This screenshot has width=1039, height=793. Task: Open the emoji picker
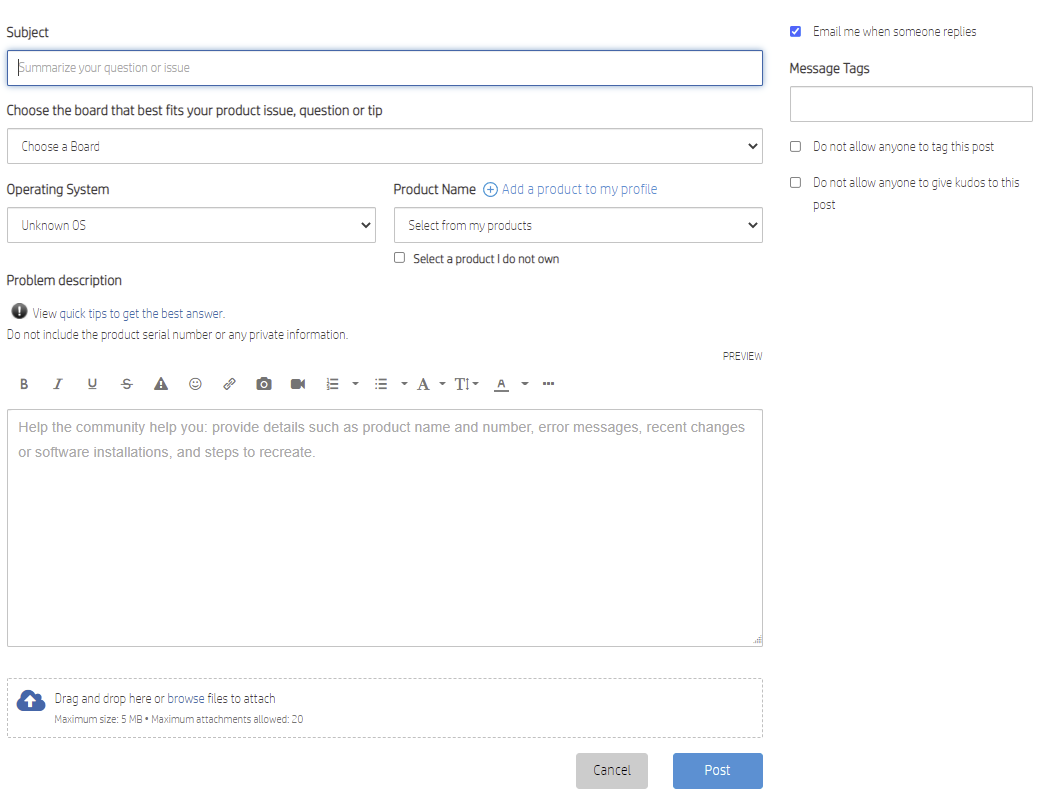pos(195,383)
